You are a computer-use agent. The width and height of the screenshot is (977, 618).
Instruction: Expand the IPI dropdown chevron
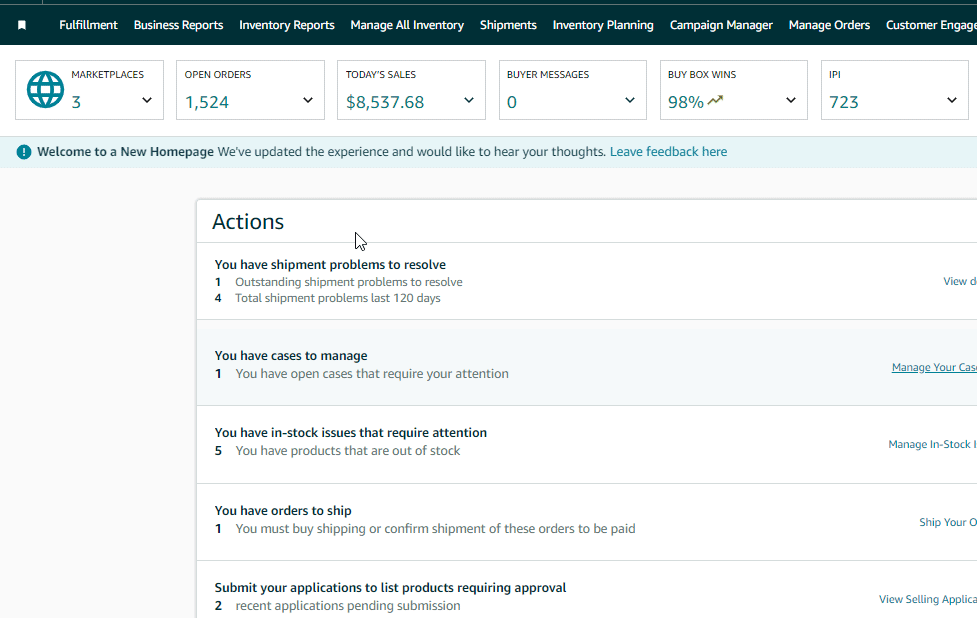952,100
